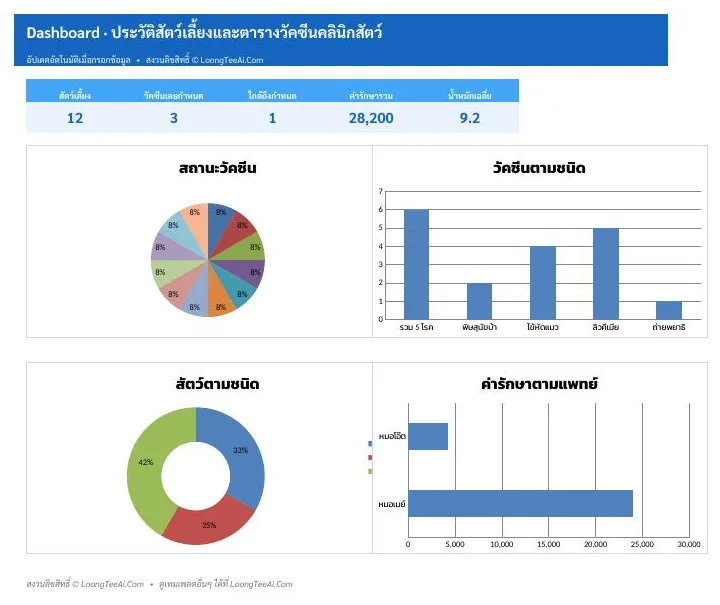The width and height of the screenshot is (720, 605).
Task: Click the 5,000 axis tick label
Action: [455, 544]
